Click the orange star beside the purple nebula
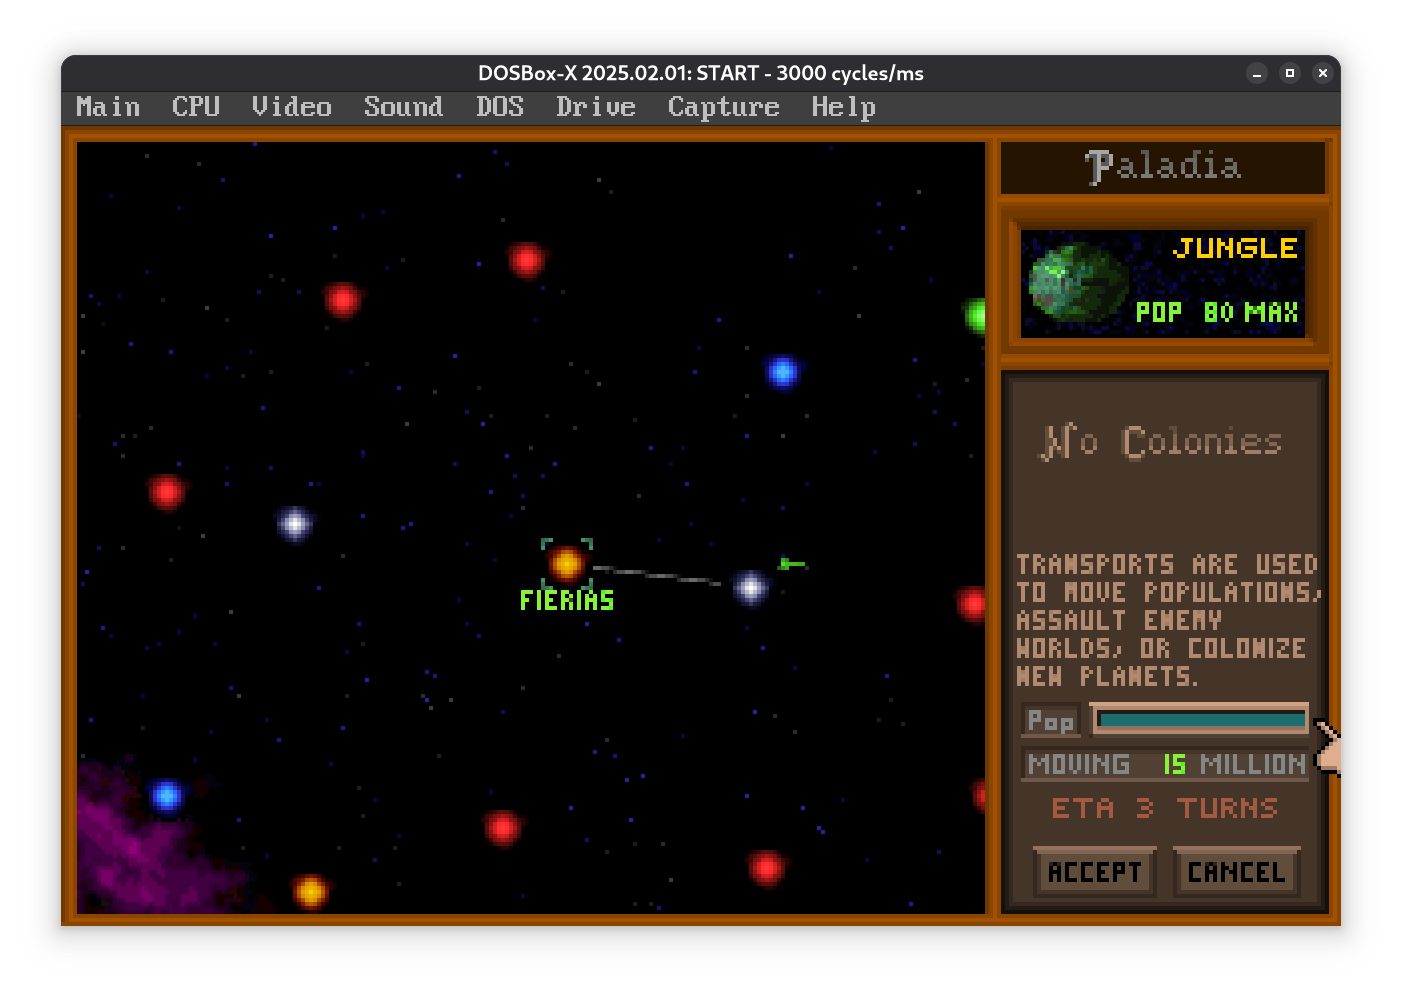The width and height of the screenshot is (1402, 993). click(310, 890)
